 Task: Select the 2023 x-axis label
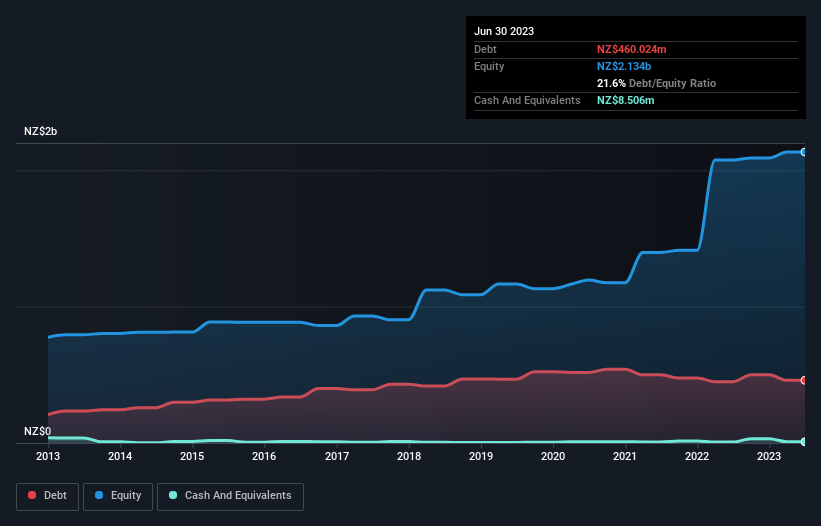click(769, 456)
